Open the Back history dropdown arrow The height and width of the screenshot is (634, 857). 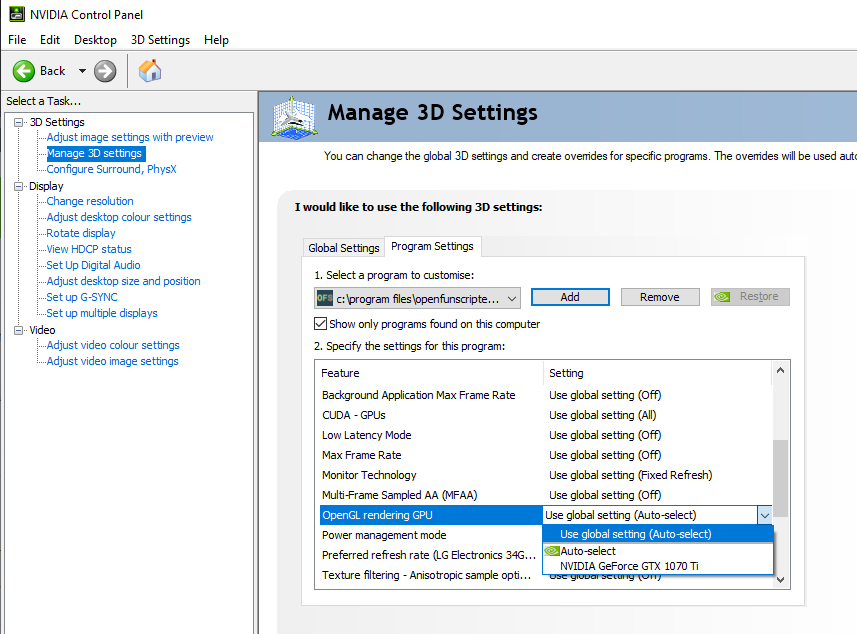[82, 71]
